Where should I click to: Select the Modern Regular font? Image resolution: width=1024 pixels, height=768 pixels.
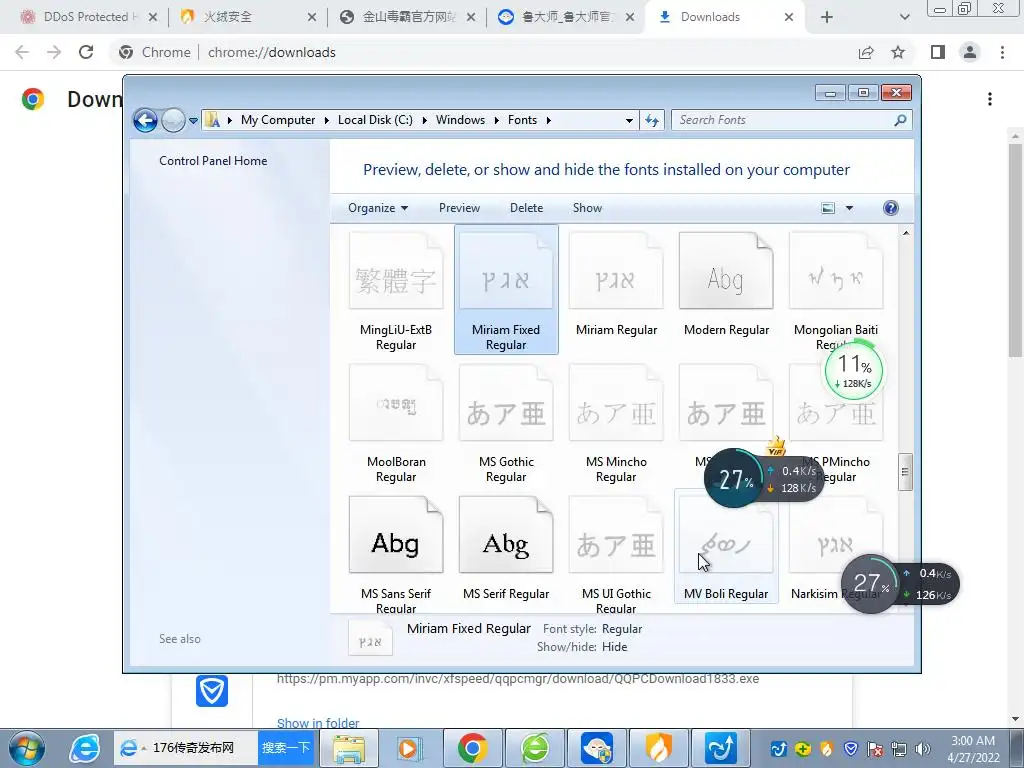tap(726, 284)
